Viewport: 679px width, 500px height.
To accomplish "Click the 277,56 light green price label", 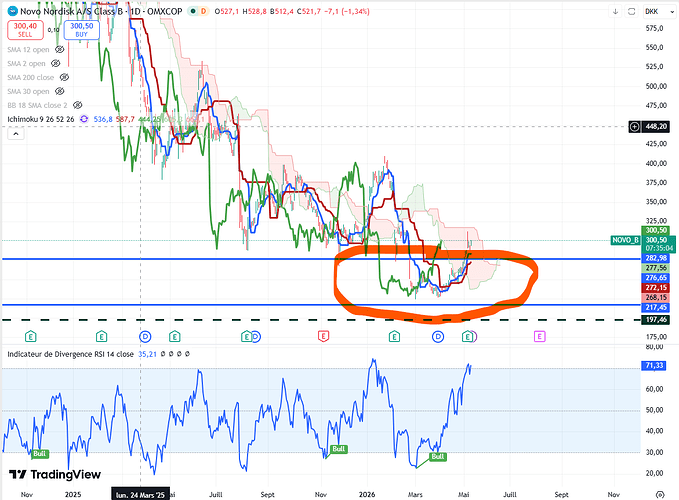I will pyautogui.click(x=656, y=268).
